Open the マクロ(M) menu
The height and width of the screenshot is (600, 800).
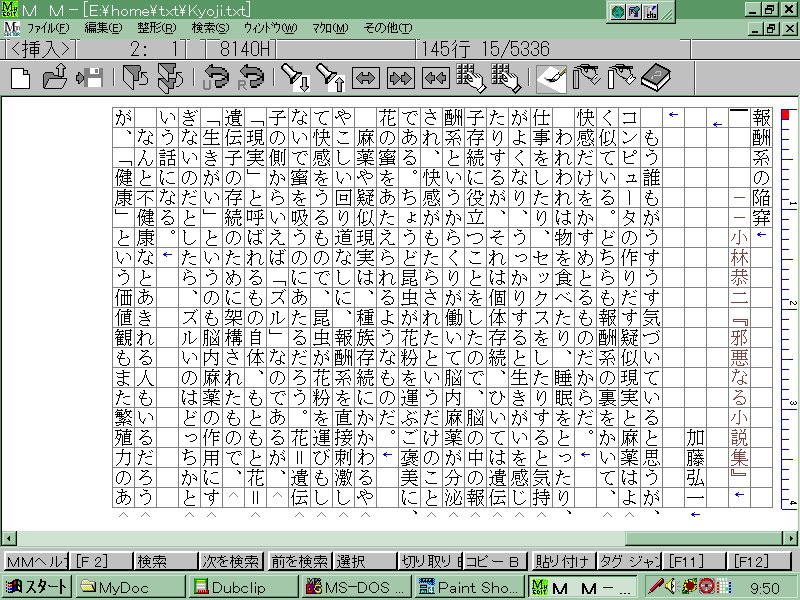330,28
